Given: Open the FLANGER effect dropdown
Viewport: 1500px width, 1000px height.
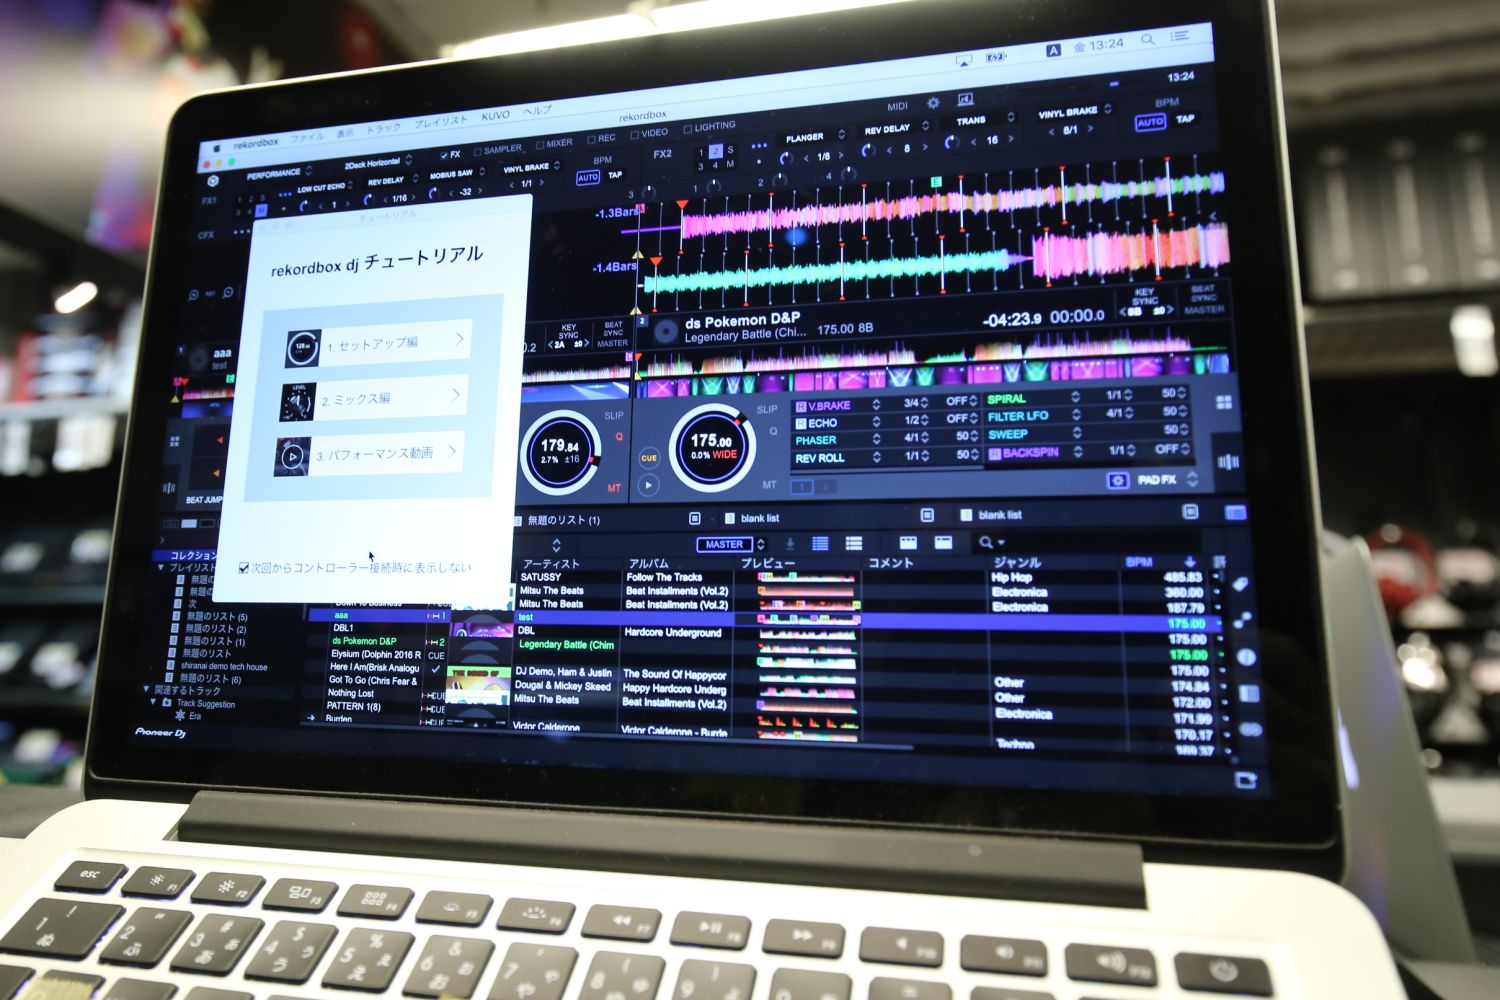Looking at the screenshot, I should click(814, 137).
